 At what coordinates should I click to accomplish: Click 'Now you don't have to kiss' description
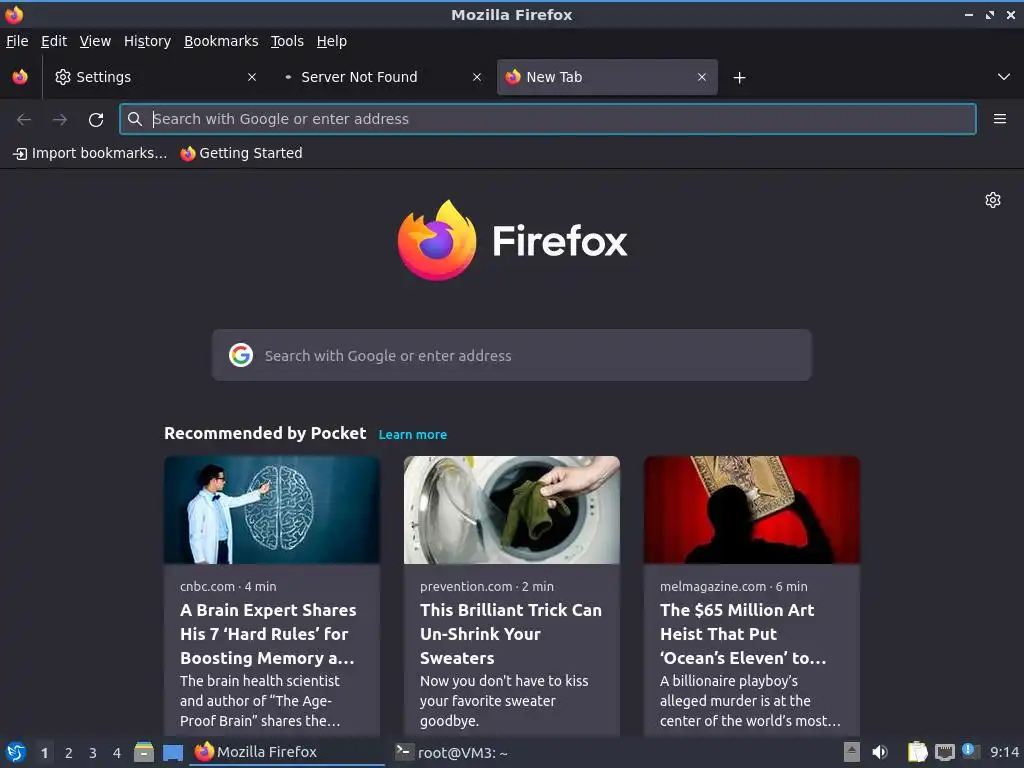click(504, 701)
